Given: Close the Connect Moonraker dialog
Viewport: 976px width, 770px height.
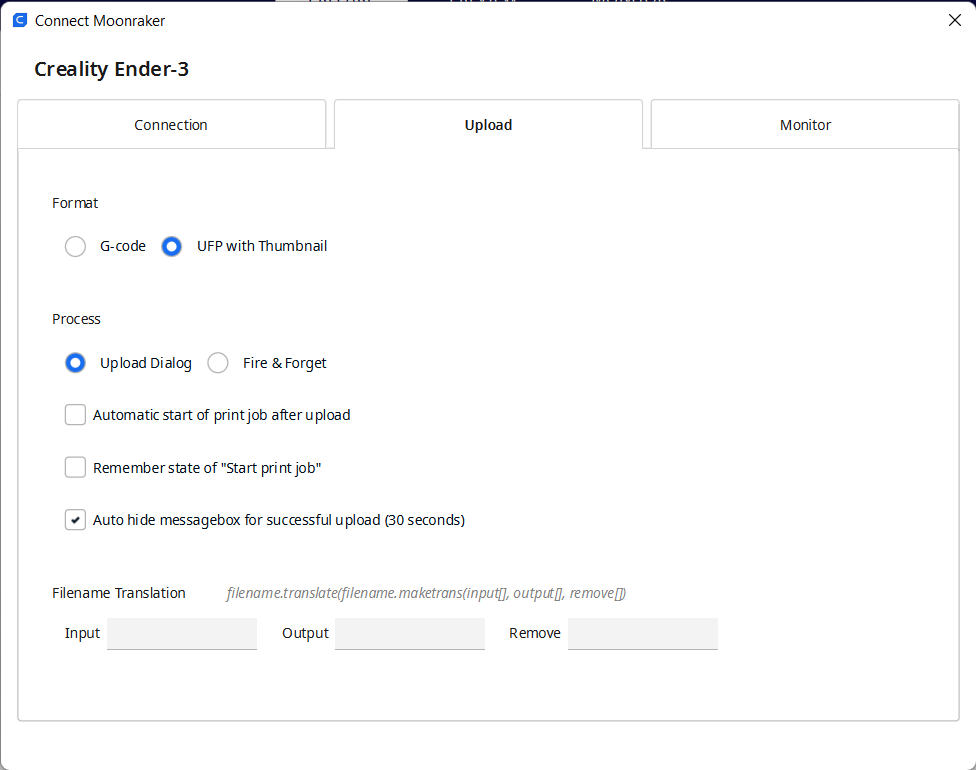Looking at the screenshot, I should pyautogui.click(x=954, y=21).
